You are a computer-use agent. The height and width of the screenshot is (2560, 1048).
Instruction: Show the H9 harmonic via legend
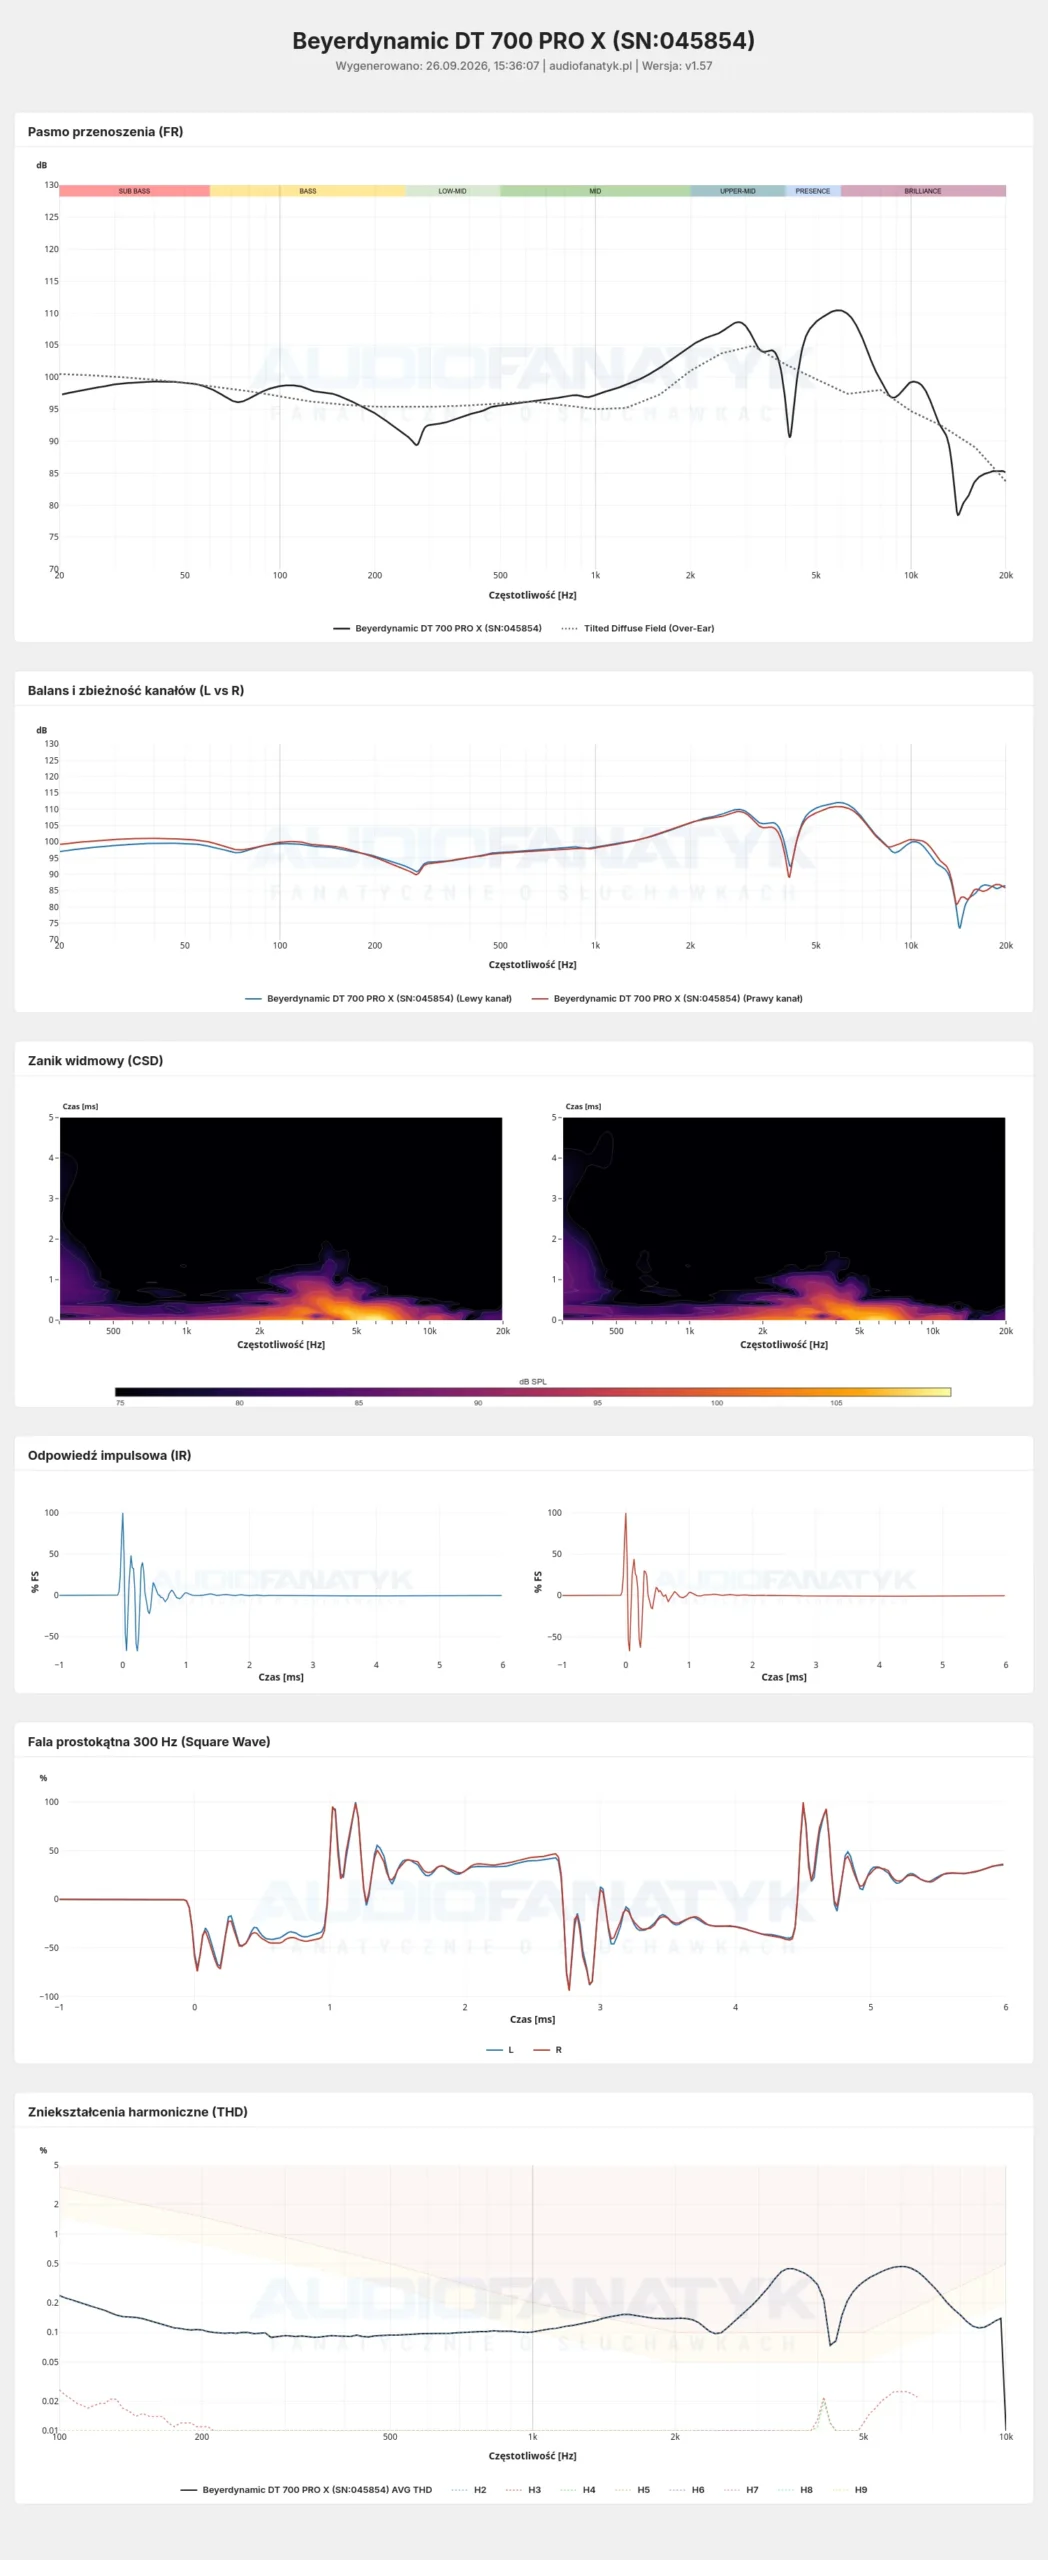point(850,2489)
